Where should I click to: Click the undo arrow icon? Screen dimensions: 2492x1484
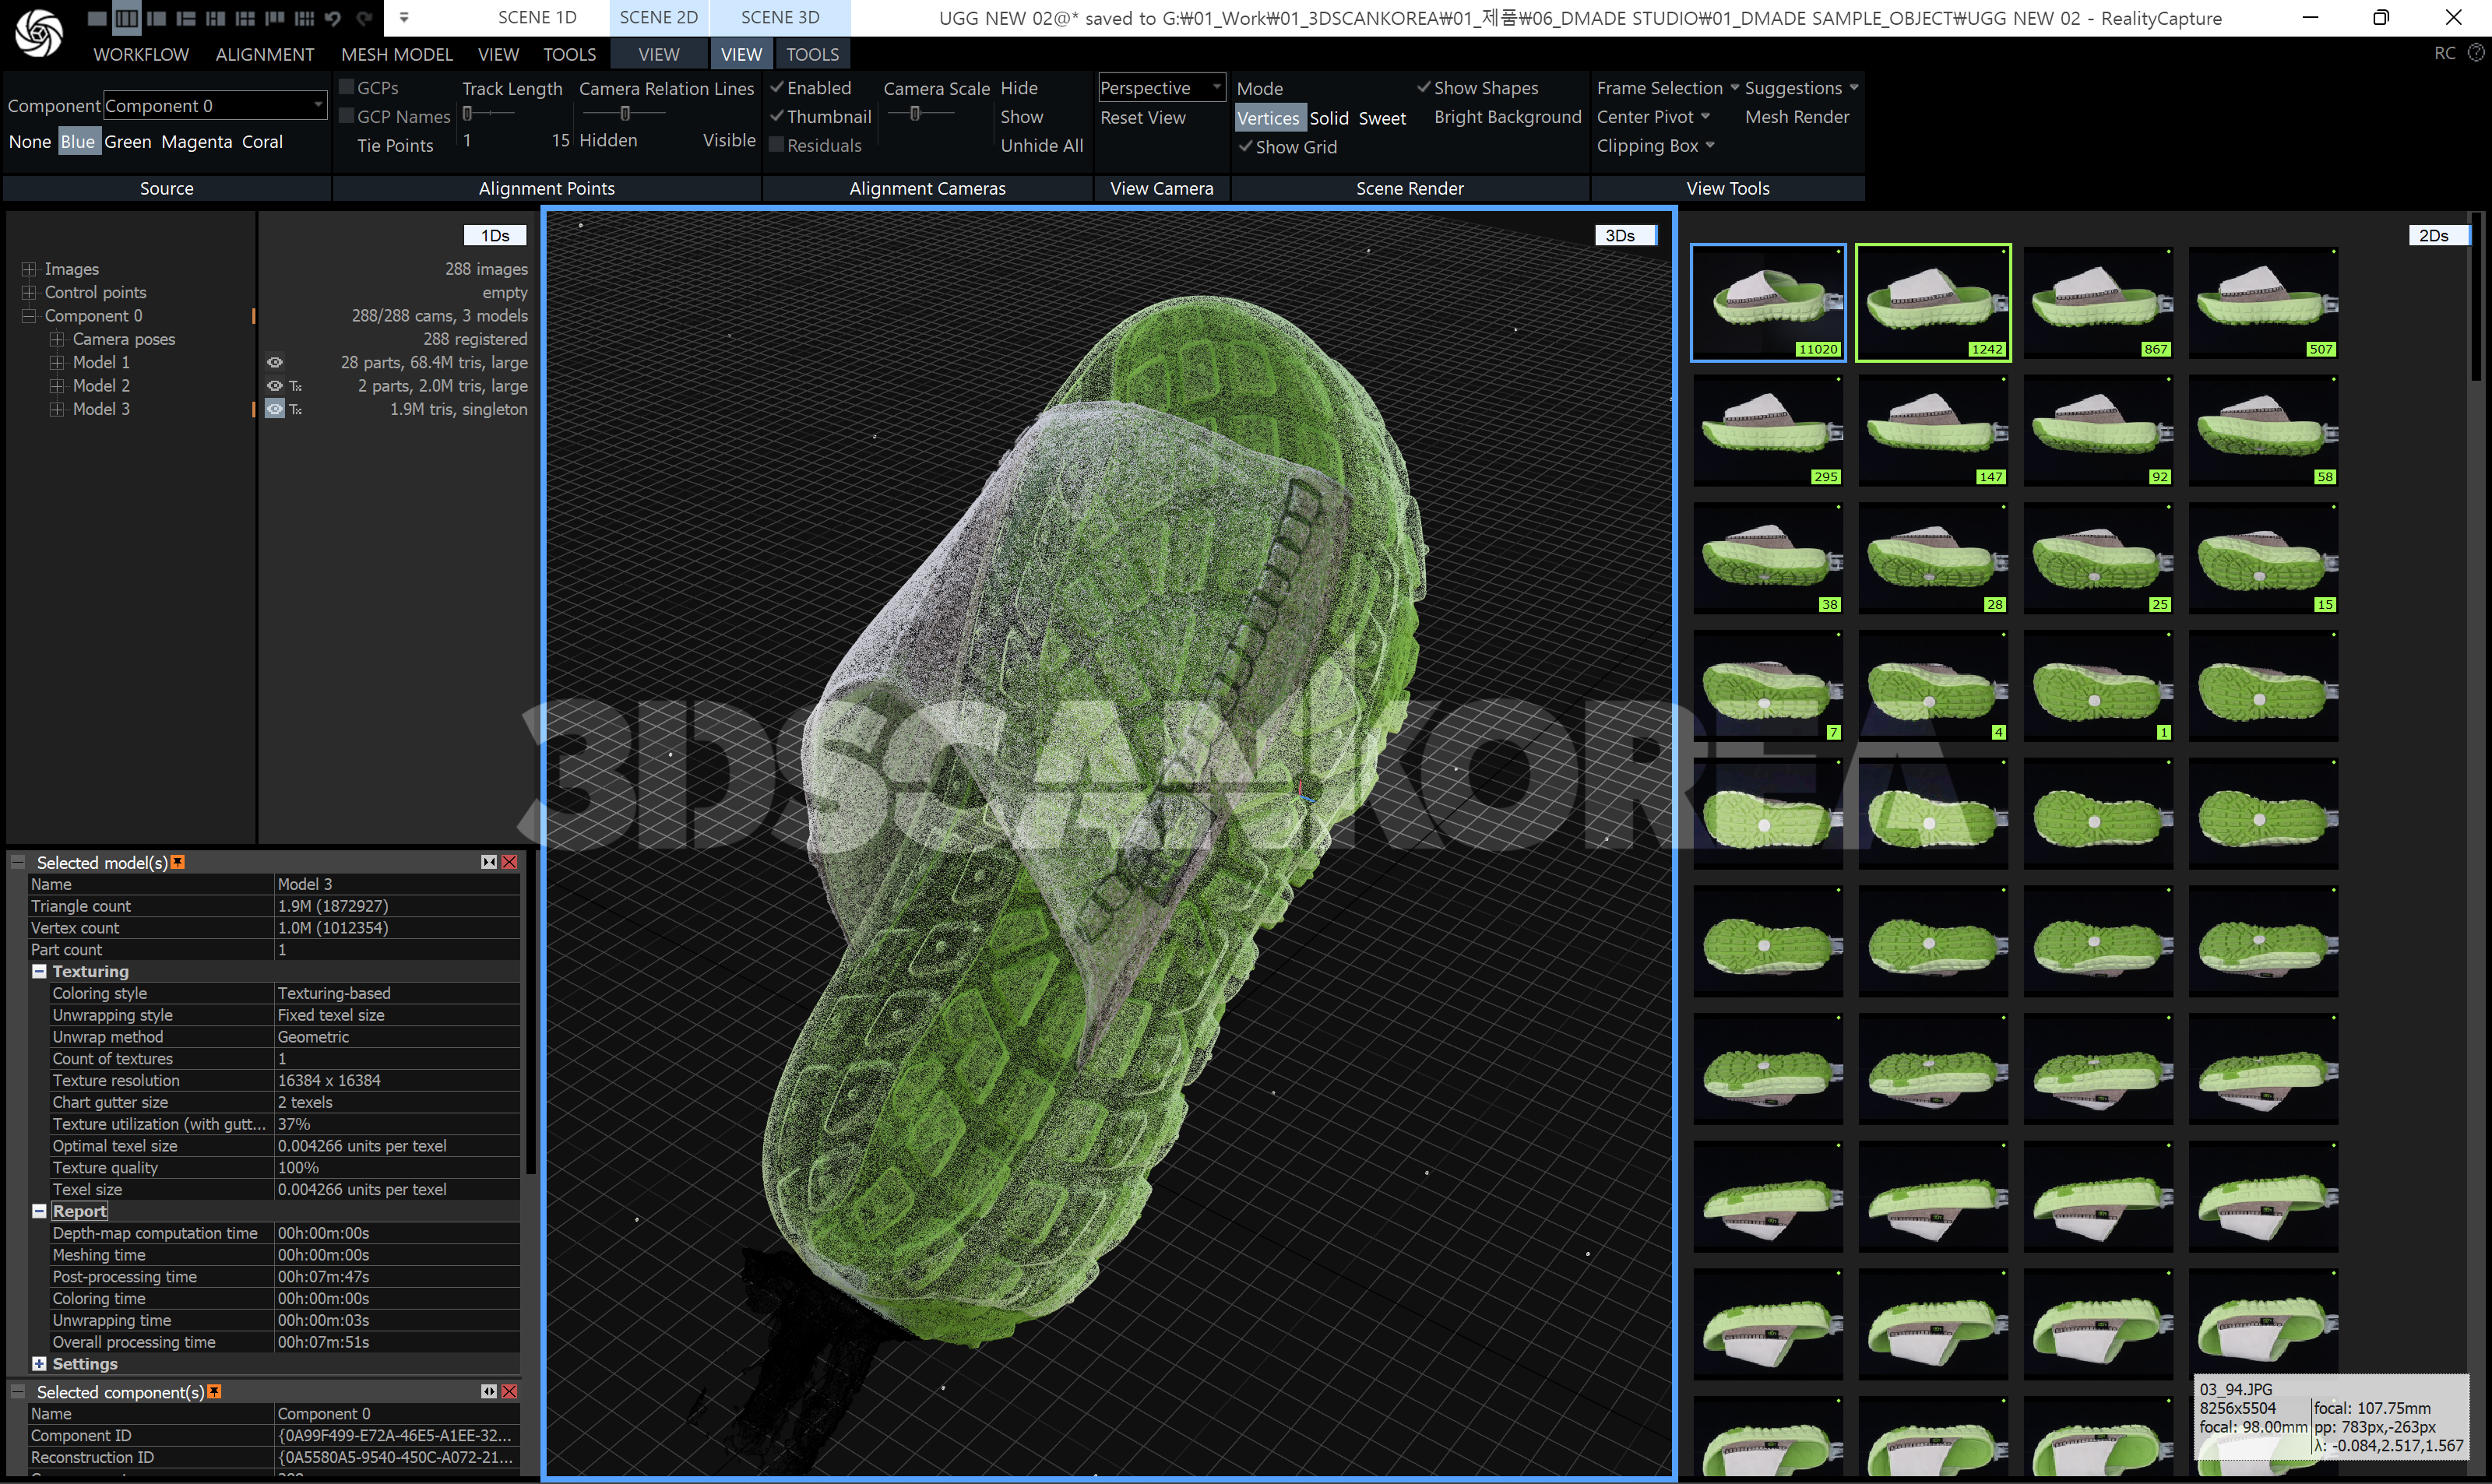(333, 18)
